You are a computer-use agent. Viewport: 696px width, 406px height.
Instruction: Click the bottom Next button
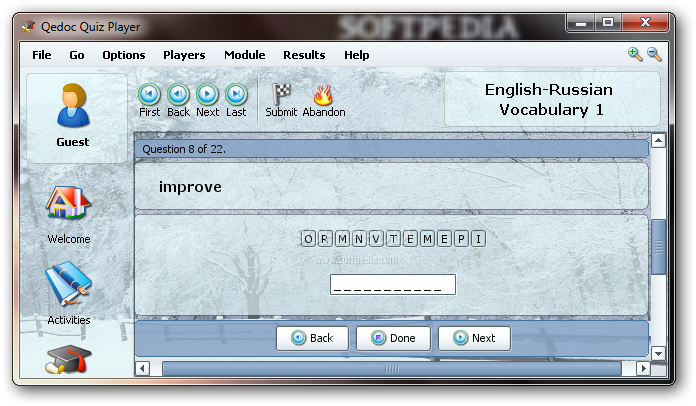475,338
